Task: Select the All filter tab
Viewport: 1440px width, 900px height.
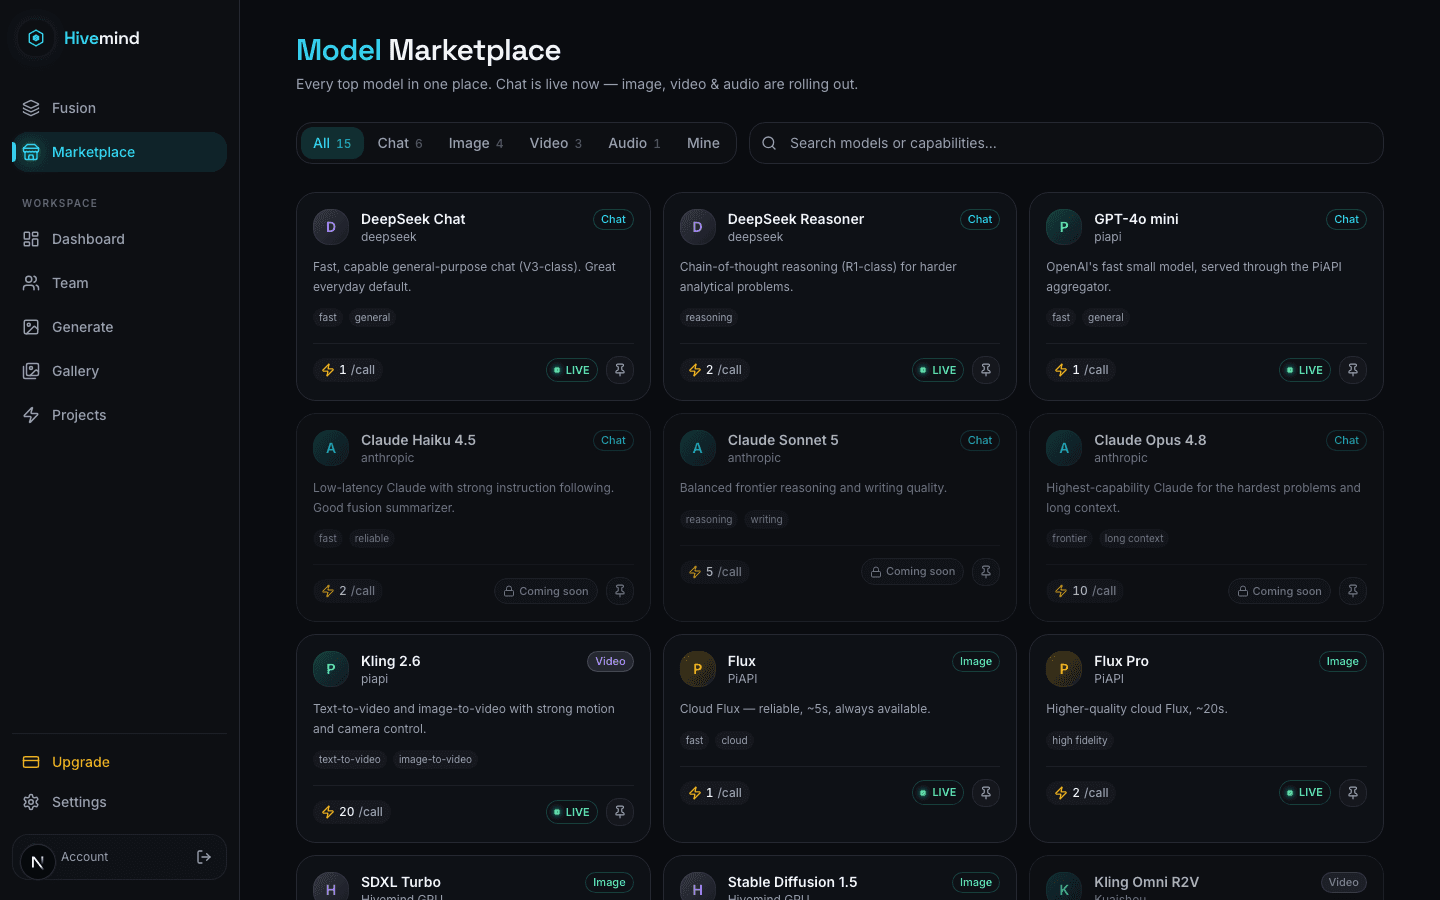Action: (332, 143)
